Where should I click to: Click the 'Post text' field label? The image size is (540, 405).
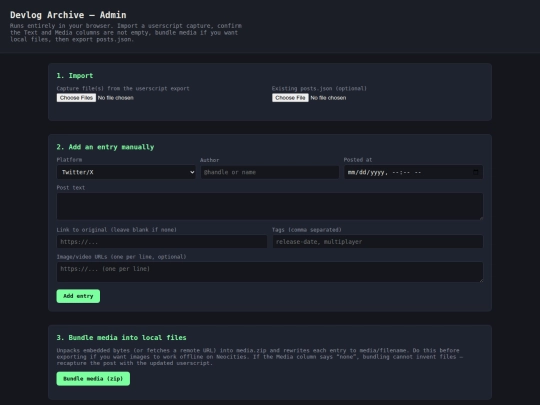71,188
